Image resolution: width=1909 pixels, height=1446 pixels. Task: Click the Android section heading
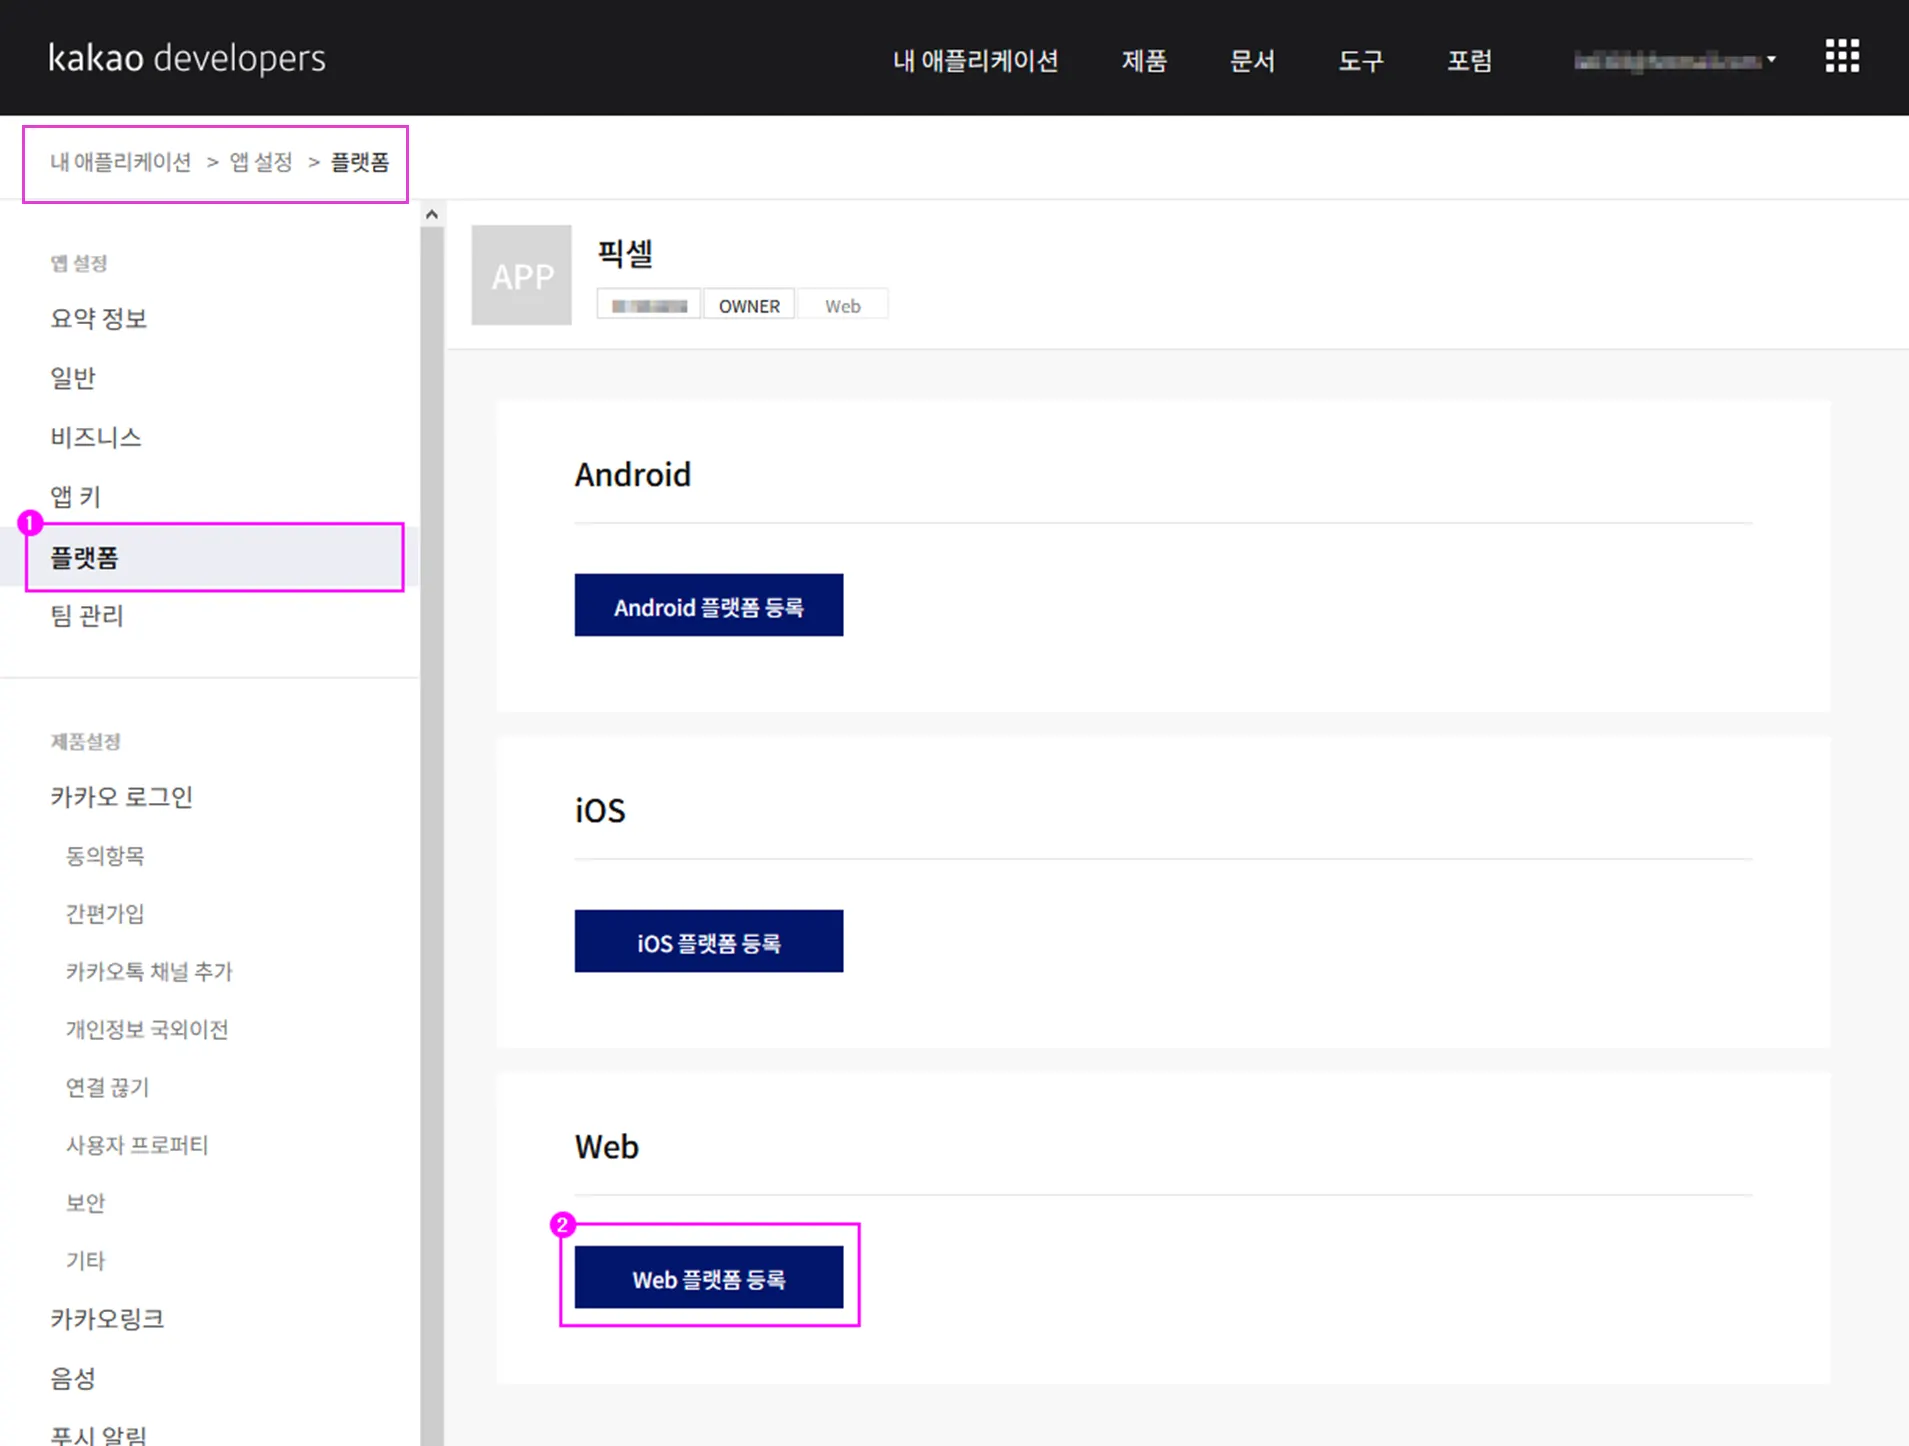pos(633,474)
